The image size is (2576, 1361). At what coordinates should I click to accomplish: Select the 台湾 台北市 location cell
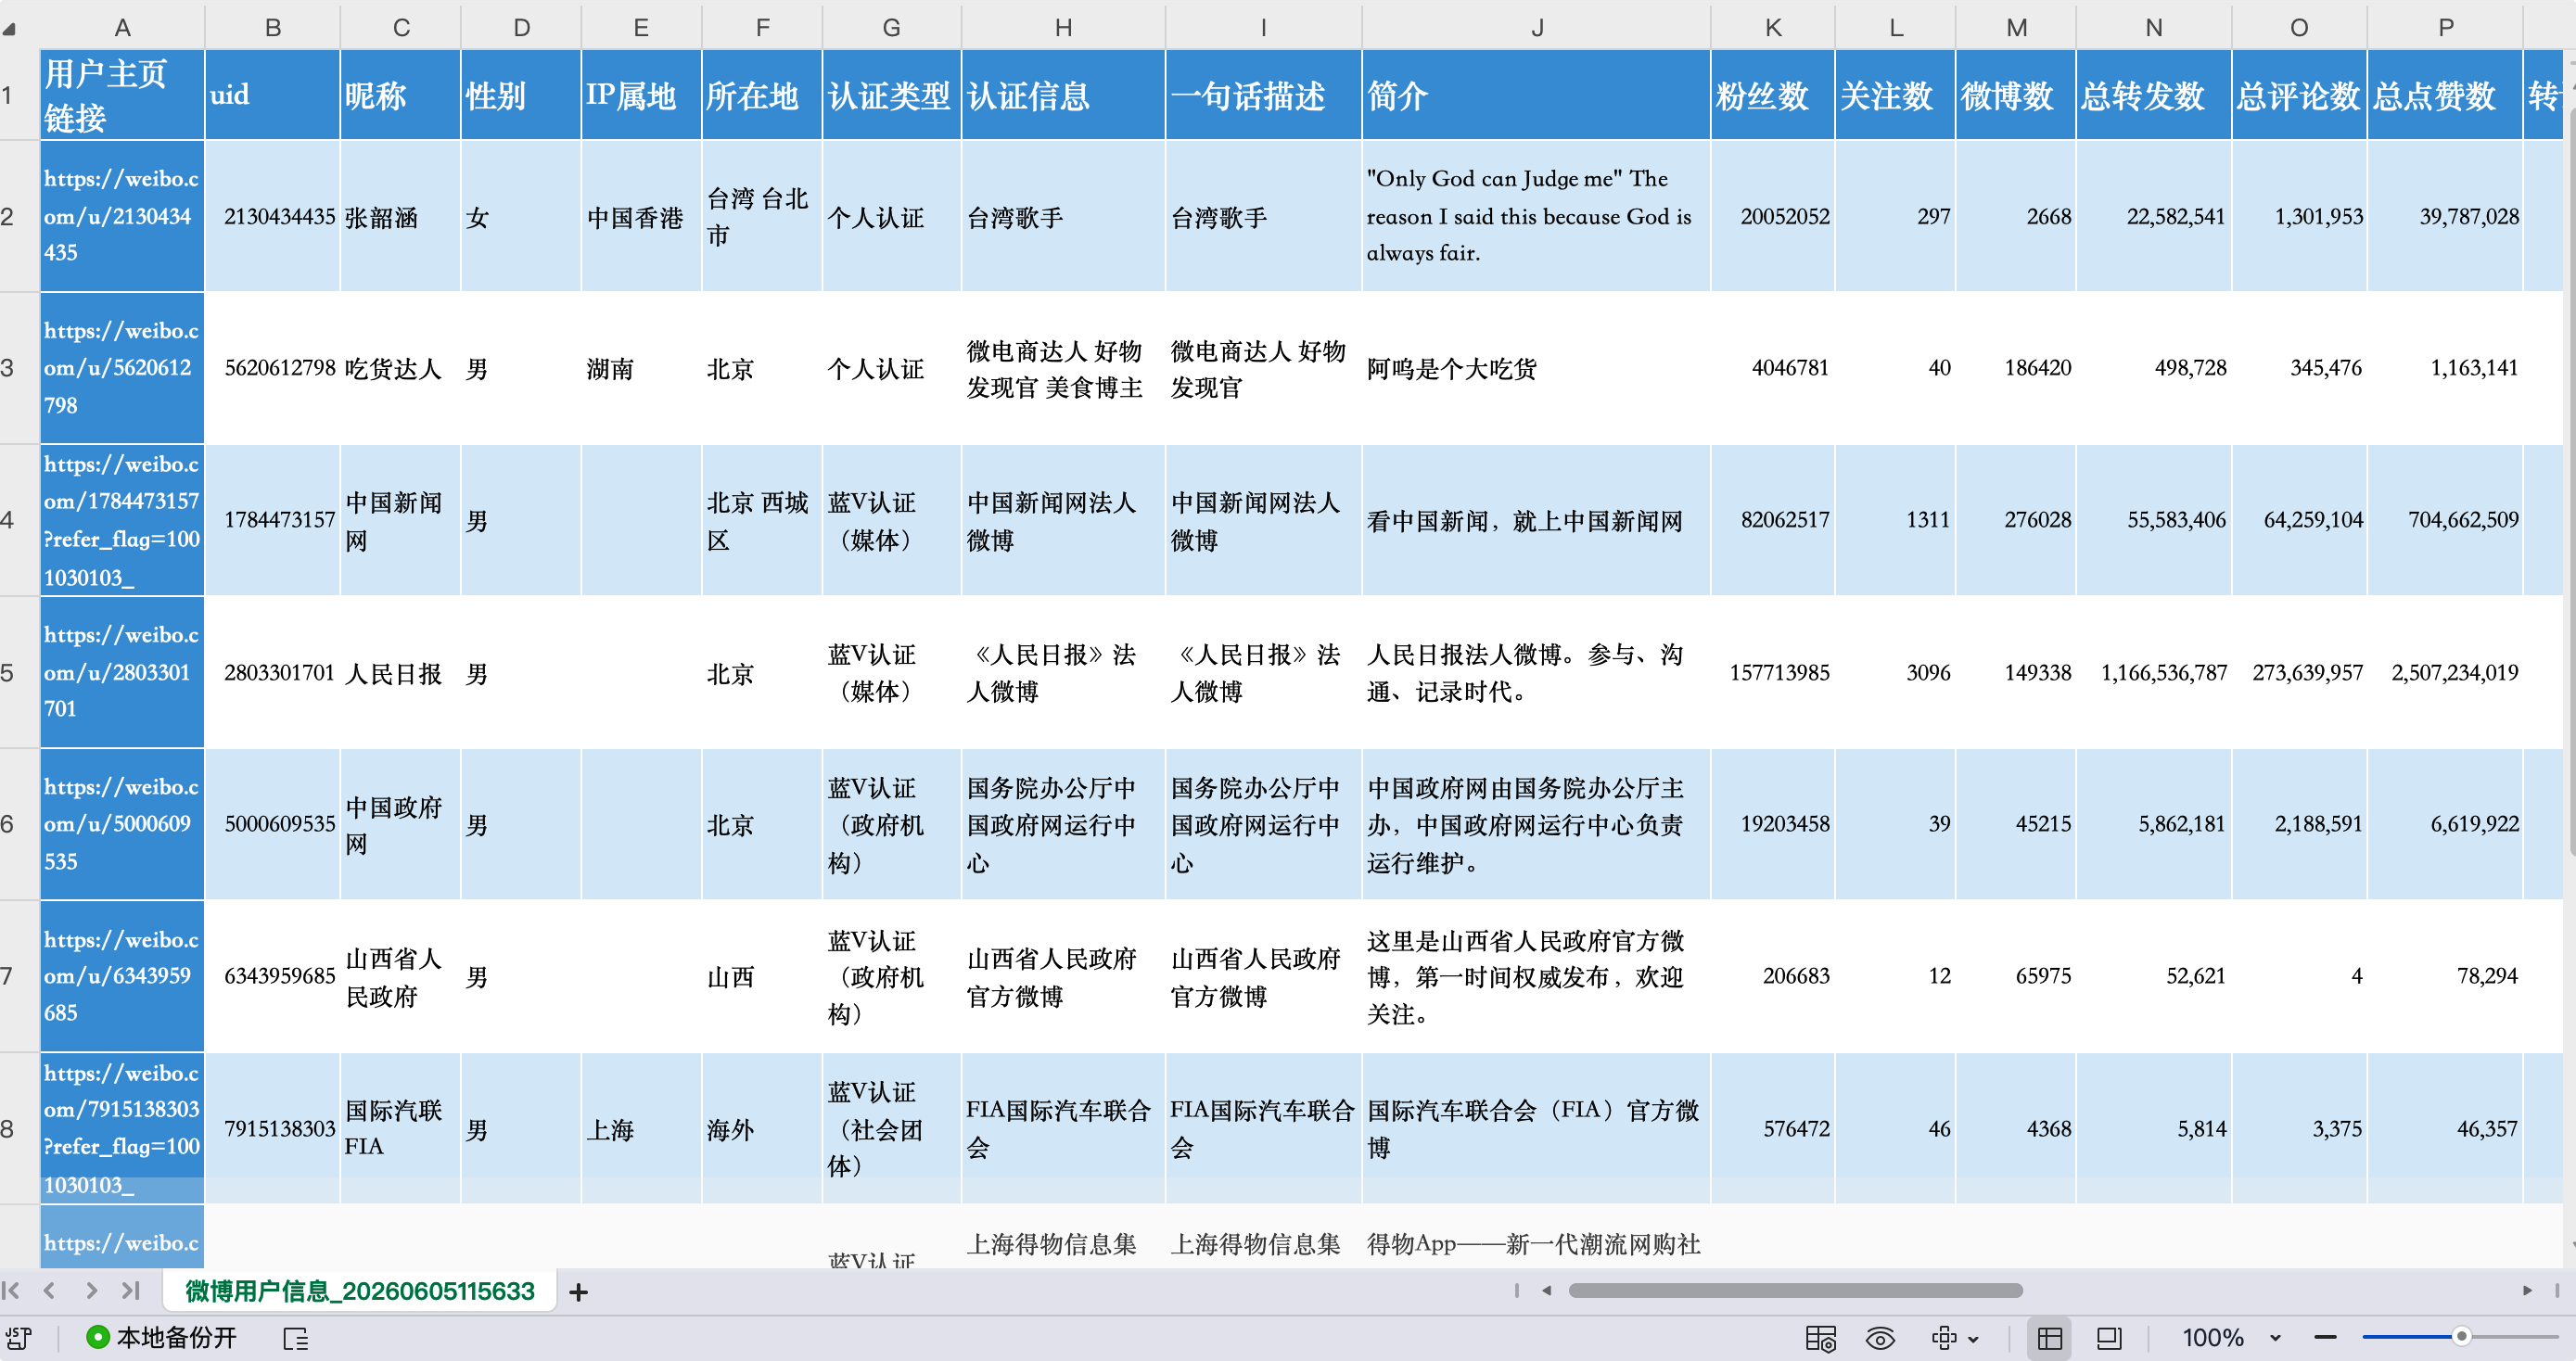[762, 216]
